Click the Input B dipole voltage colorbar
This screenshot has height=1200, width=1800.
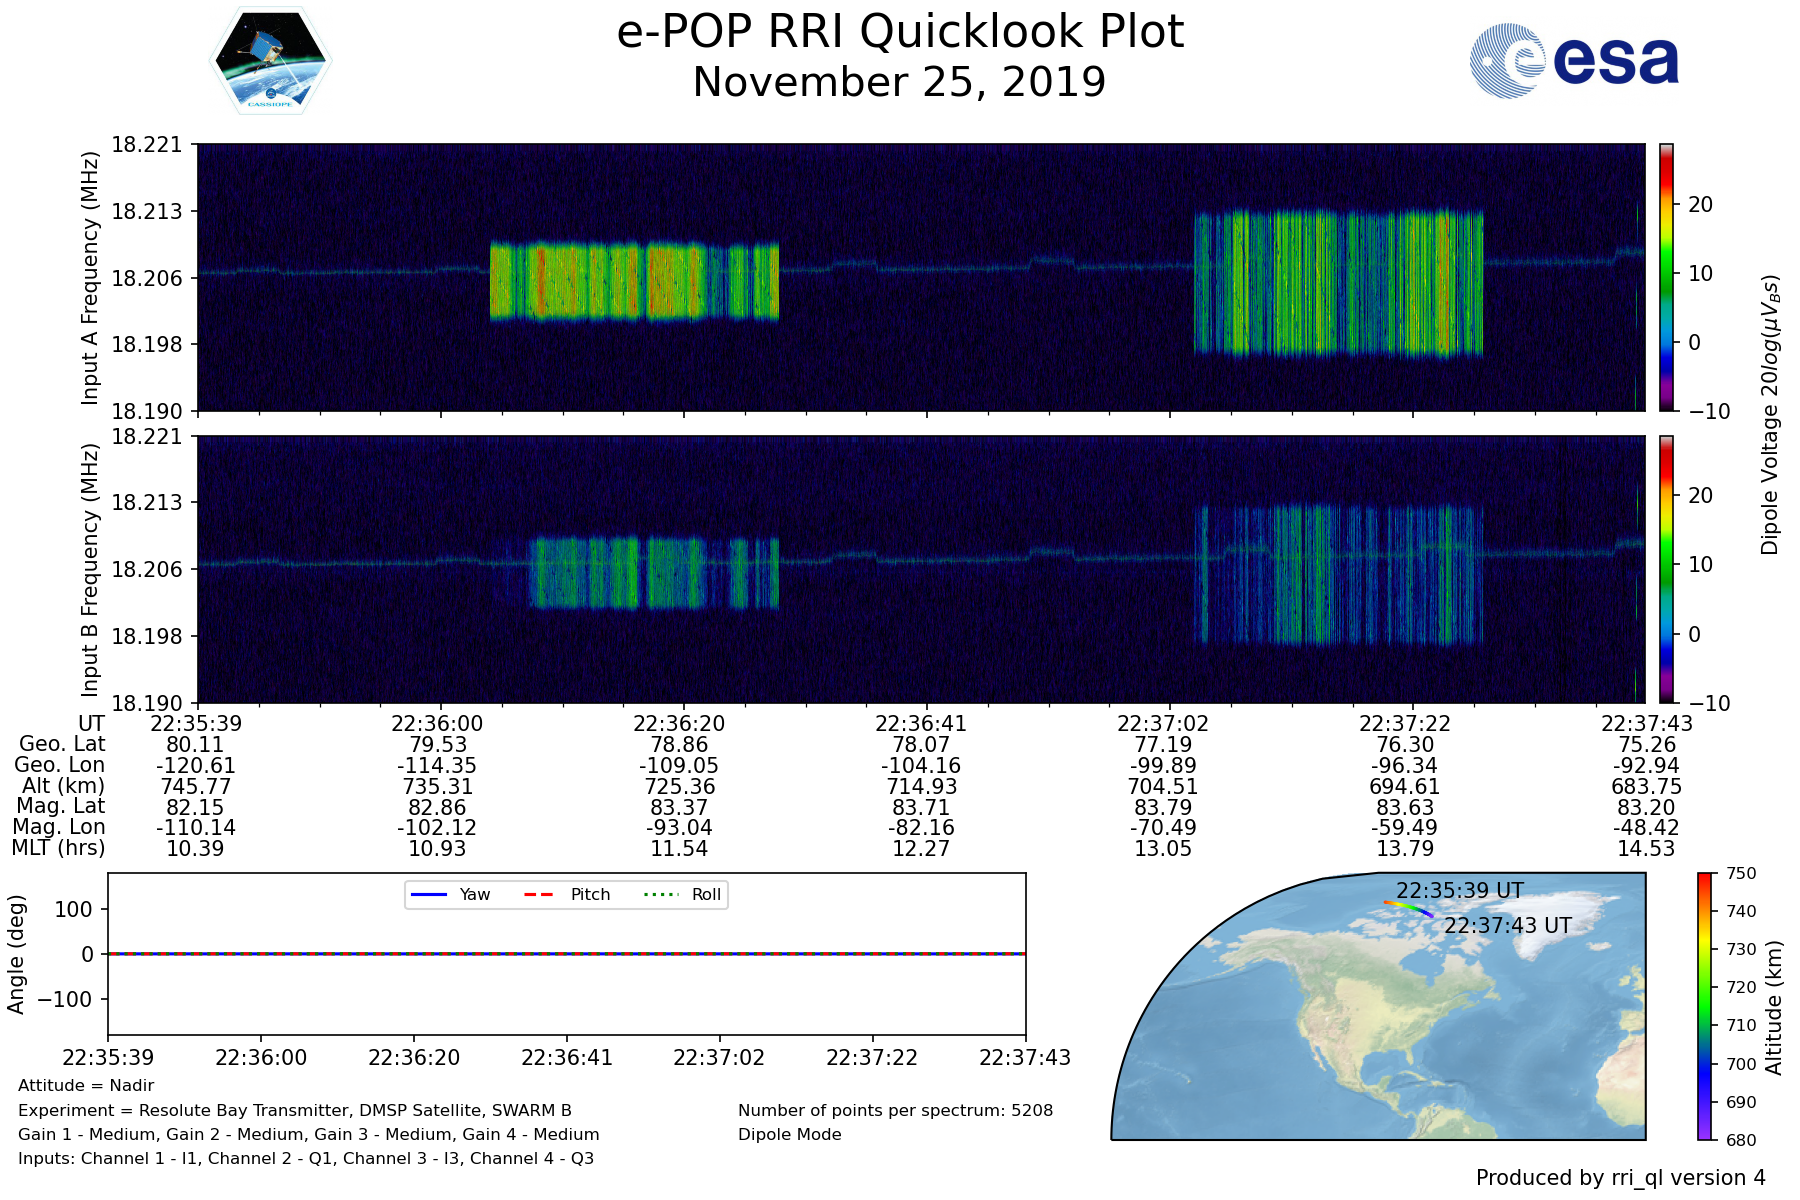(1666, 569)
